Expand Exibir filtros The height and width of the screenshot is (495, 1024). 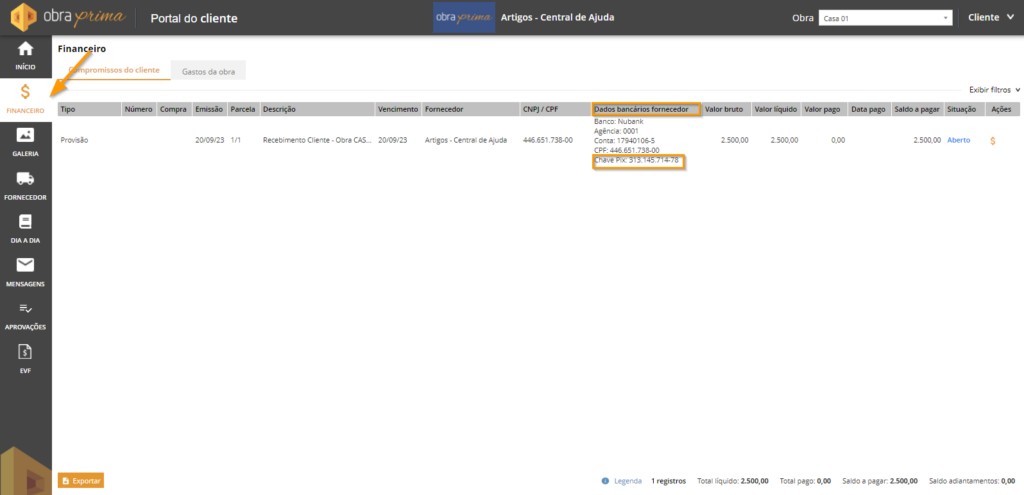994,89
